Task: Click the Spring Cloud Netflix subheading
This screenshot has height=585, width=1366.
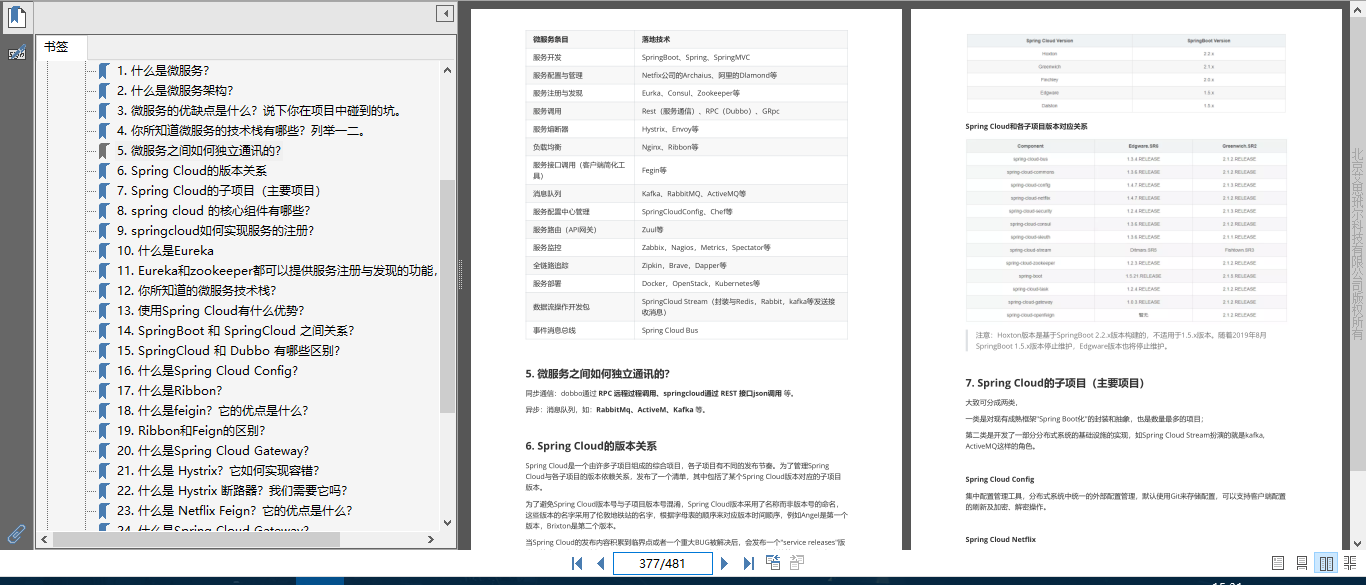Action: coord(1000,539)
